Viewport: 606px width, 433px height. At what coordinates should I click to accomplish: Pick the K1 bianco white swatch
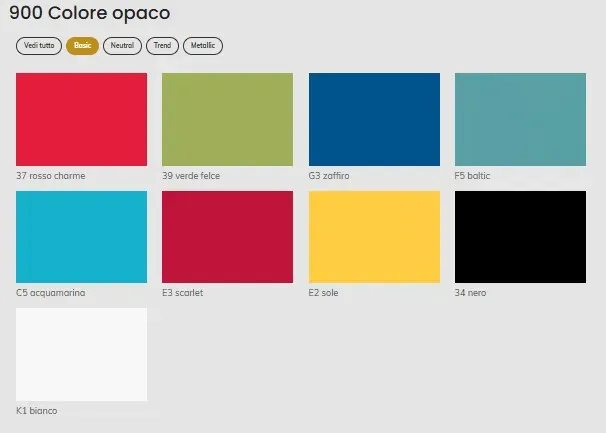point(82,354)
